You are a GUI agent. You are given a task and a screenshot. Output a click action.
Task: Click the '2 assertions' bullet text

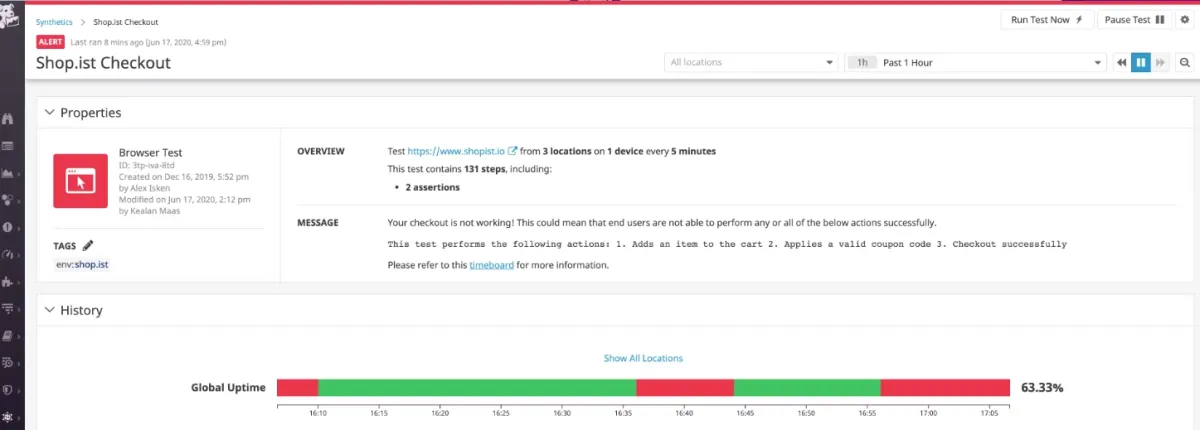coord(433,187)
